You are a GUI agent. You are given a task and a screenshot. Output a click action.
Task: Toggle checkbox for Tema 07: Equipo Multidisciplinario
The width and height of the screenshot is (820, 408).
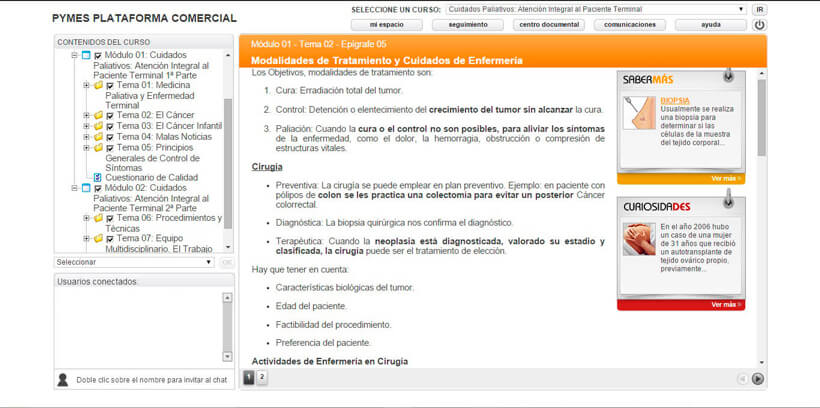(110, 239)
